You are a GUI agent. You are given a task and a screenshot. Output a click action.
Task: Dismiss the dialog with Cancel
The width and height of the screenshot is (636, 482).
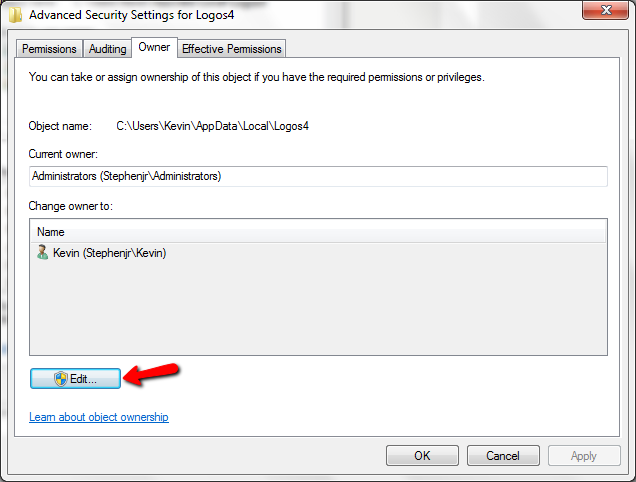pyautogui.click(x=503, y=456)
